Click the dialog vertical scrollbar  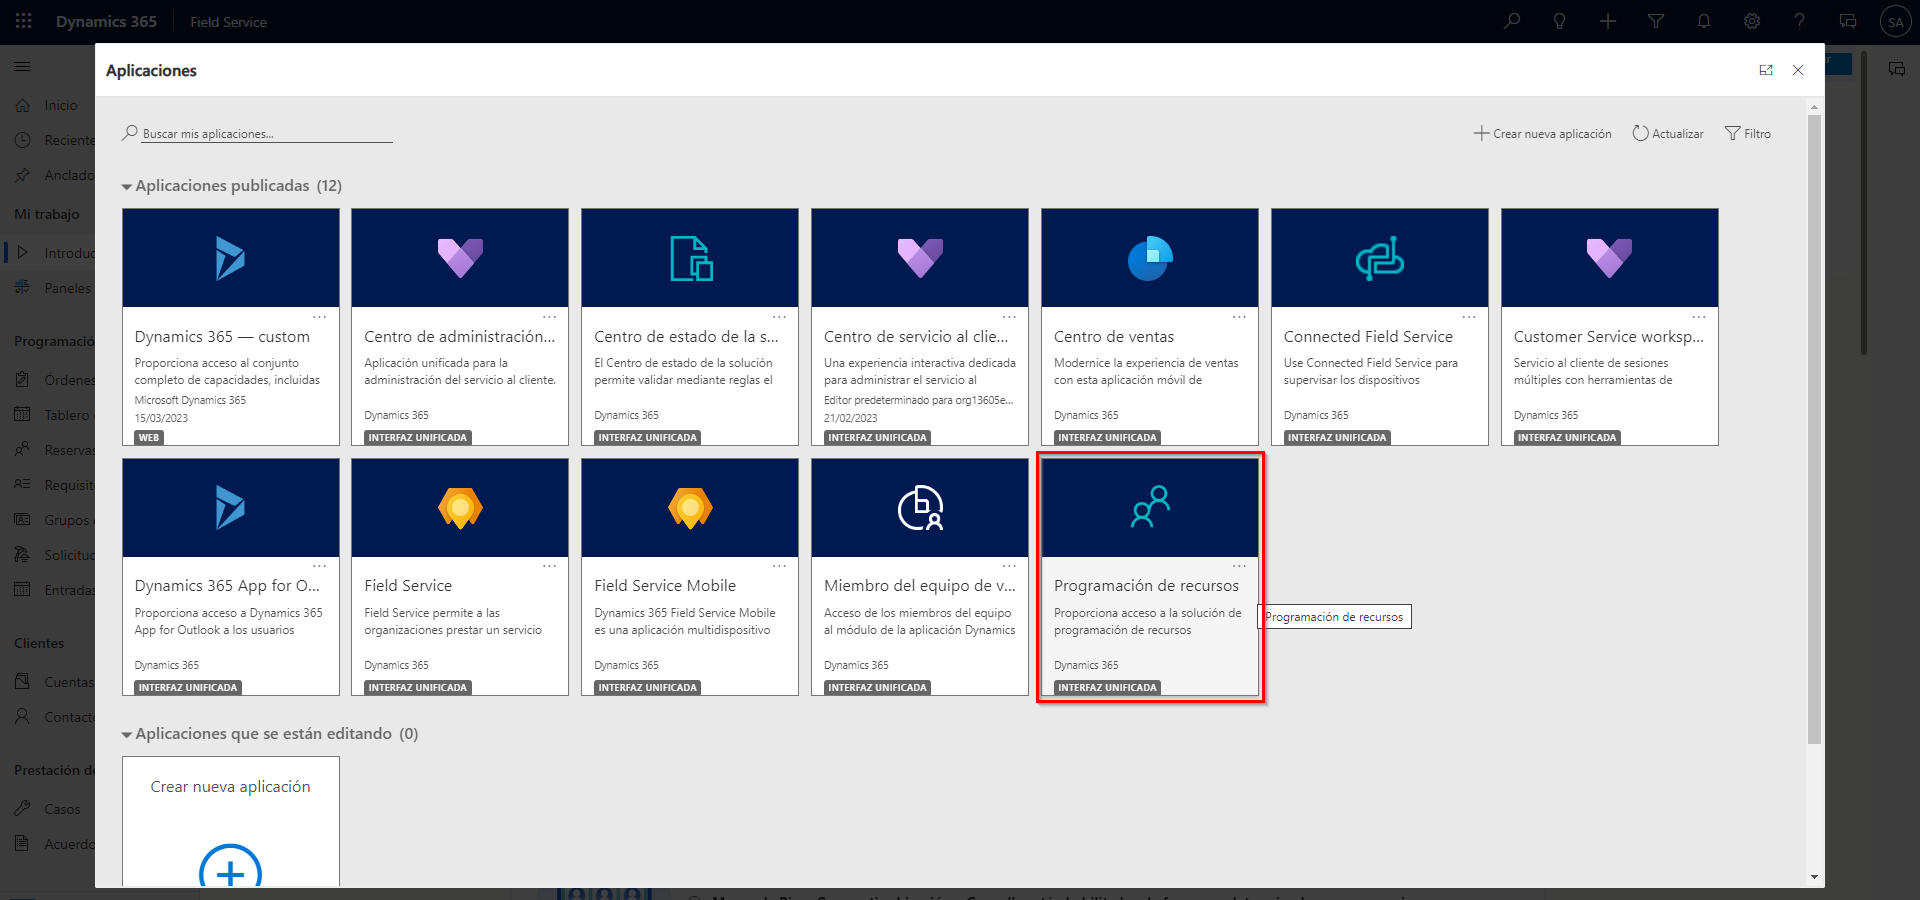[1814, 430]
